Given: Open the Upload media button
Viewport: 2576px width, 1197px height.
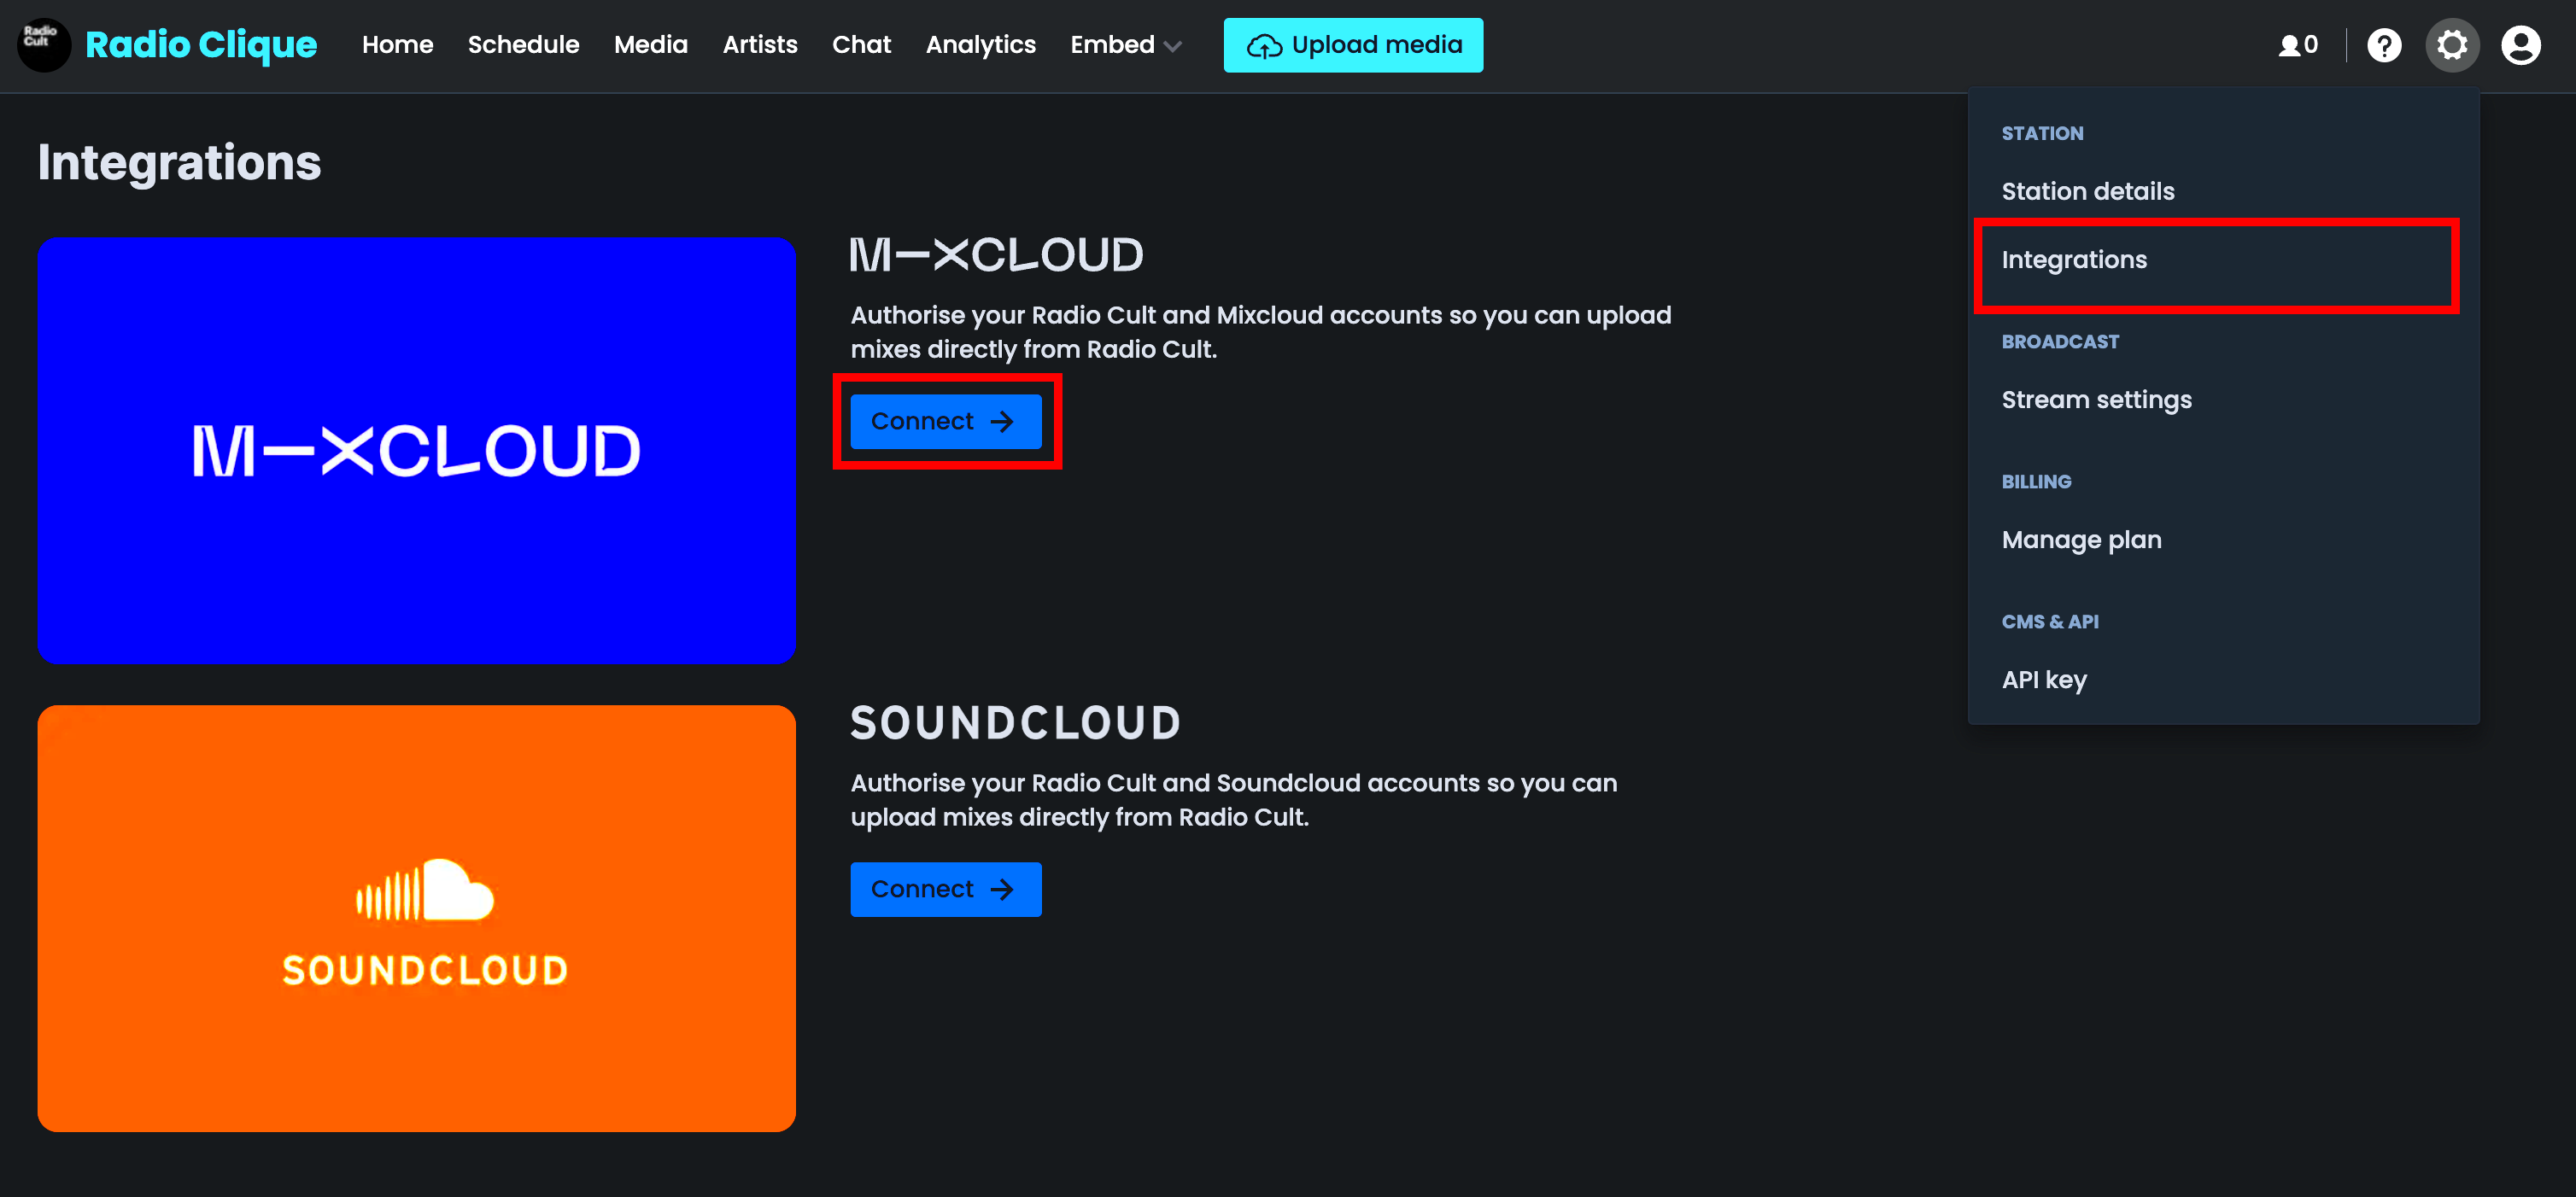Looking at the screenshot, I should point(1354,44).
